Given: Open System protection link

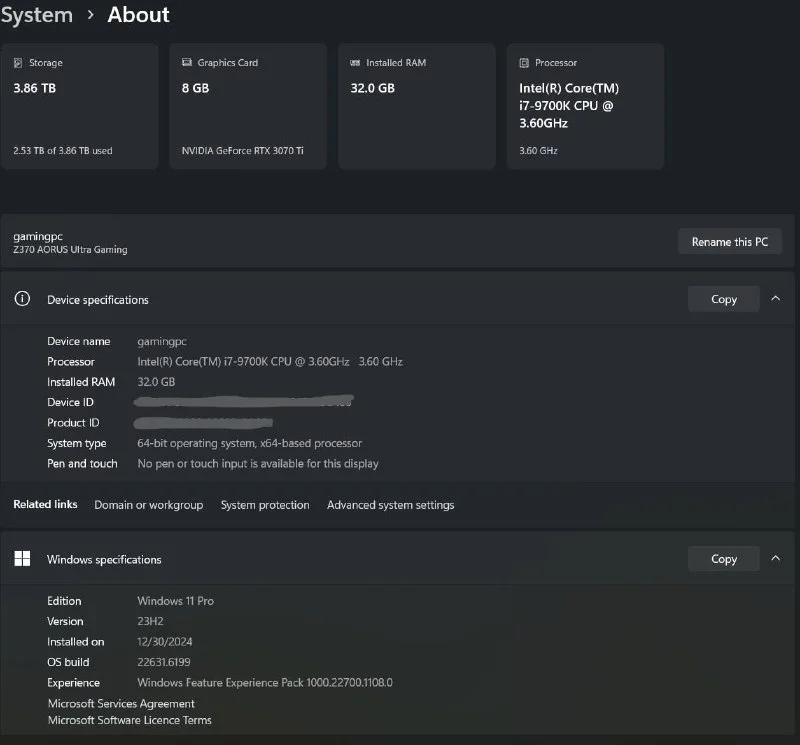Looking at the screenshot, I should coord(265,505).
